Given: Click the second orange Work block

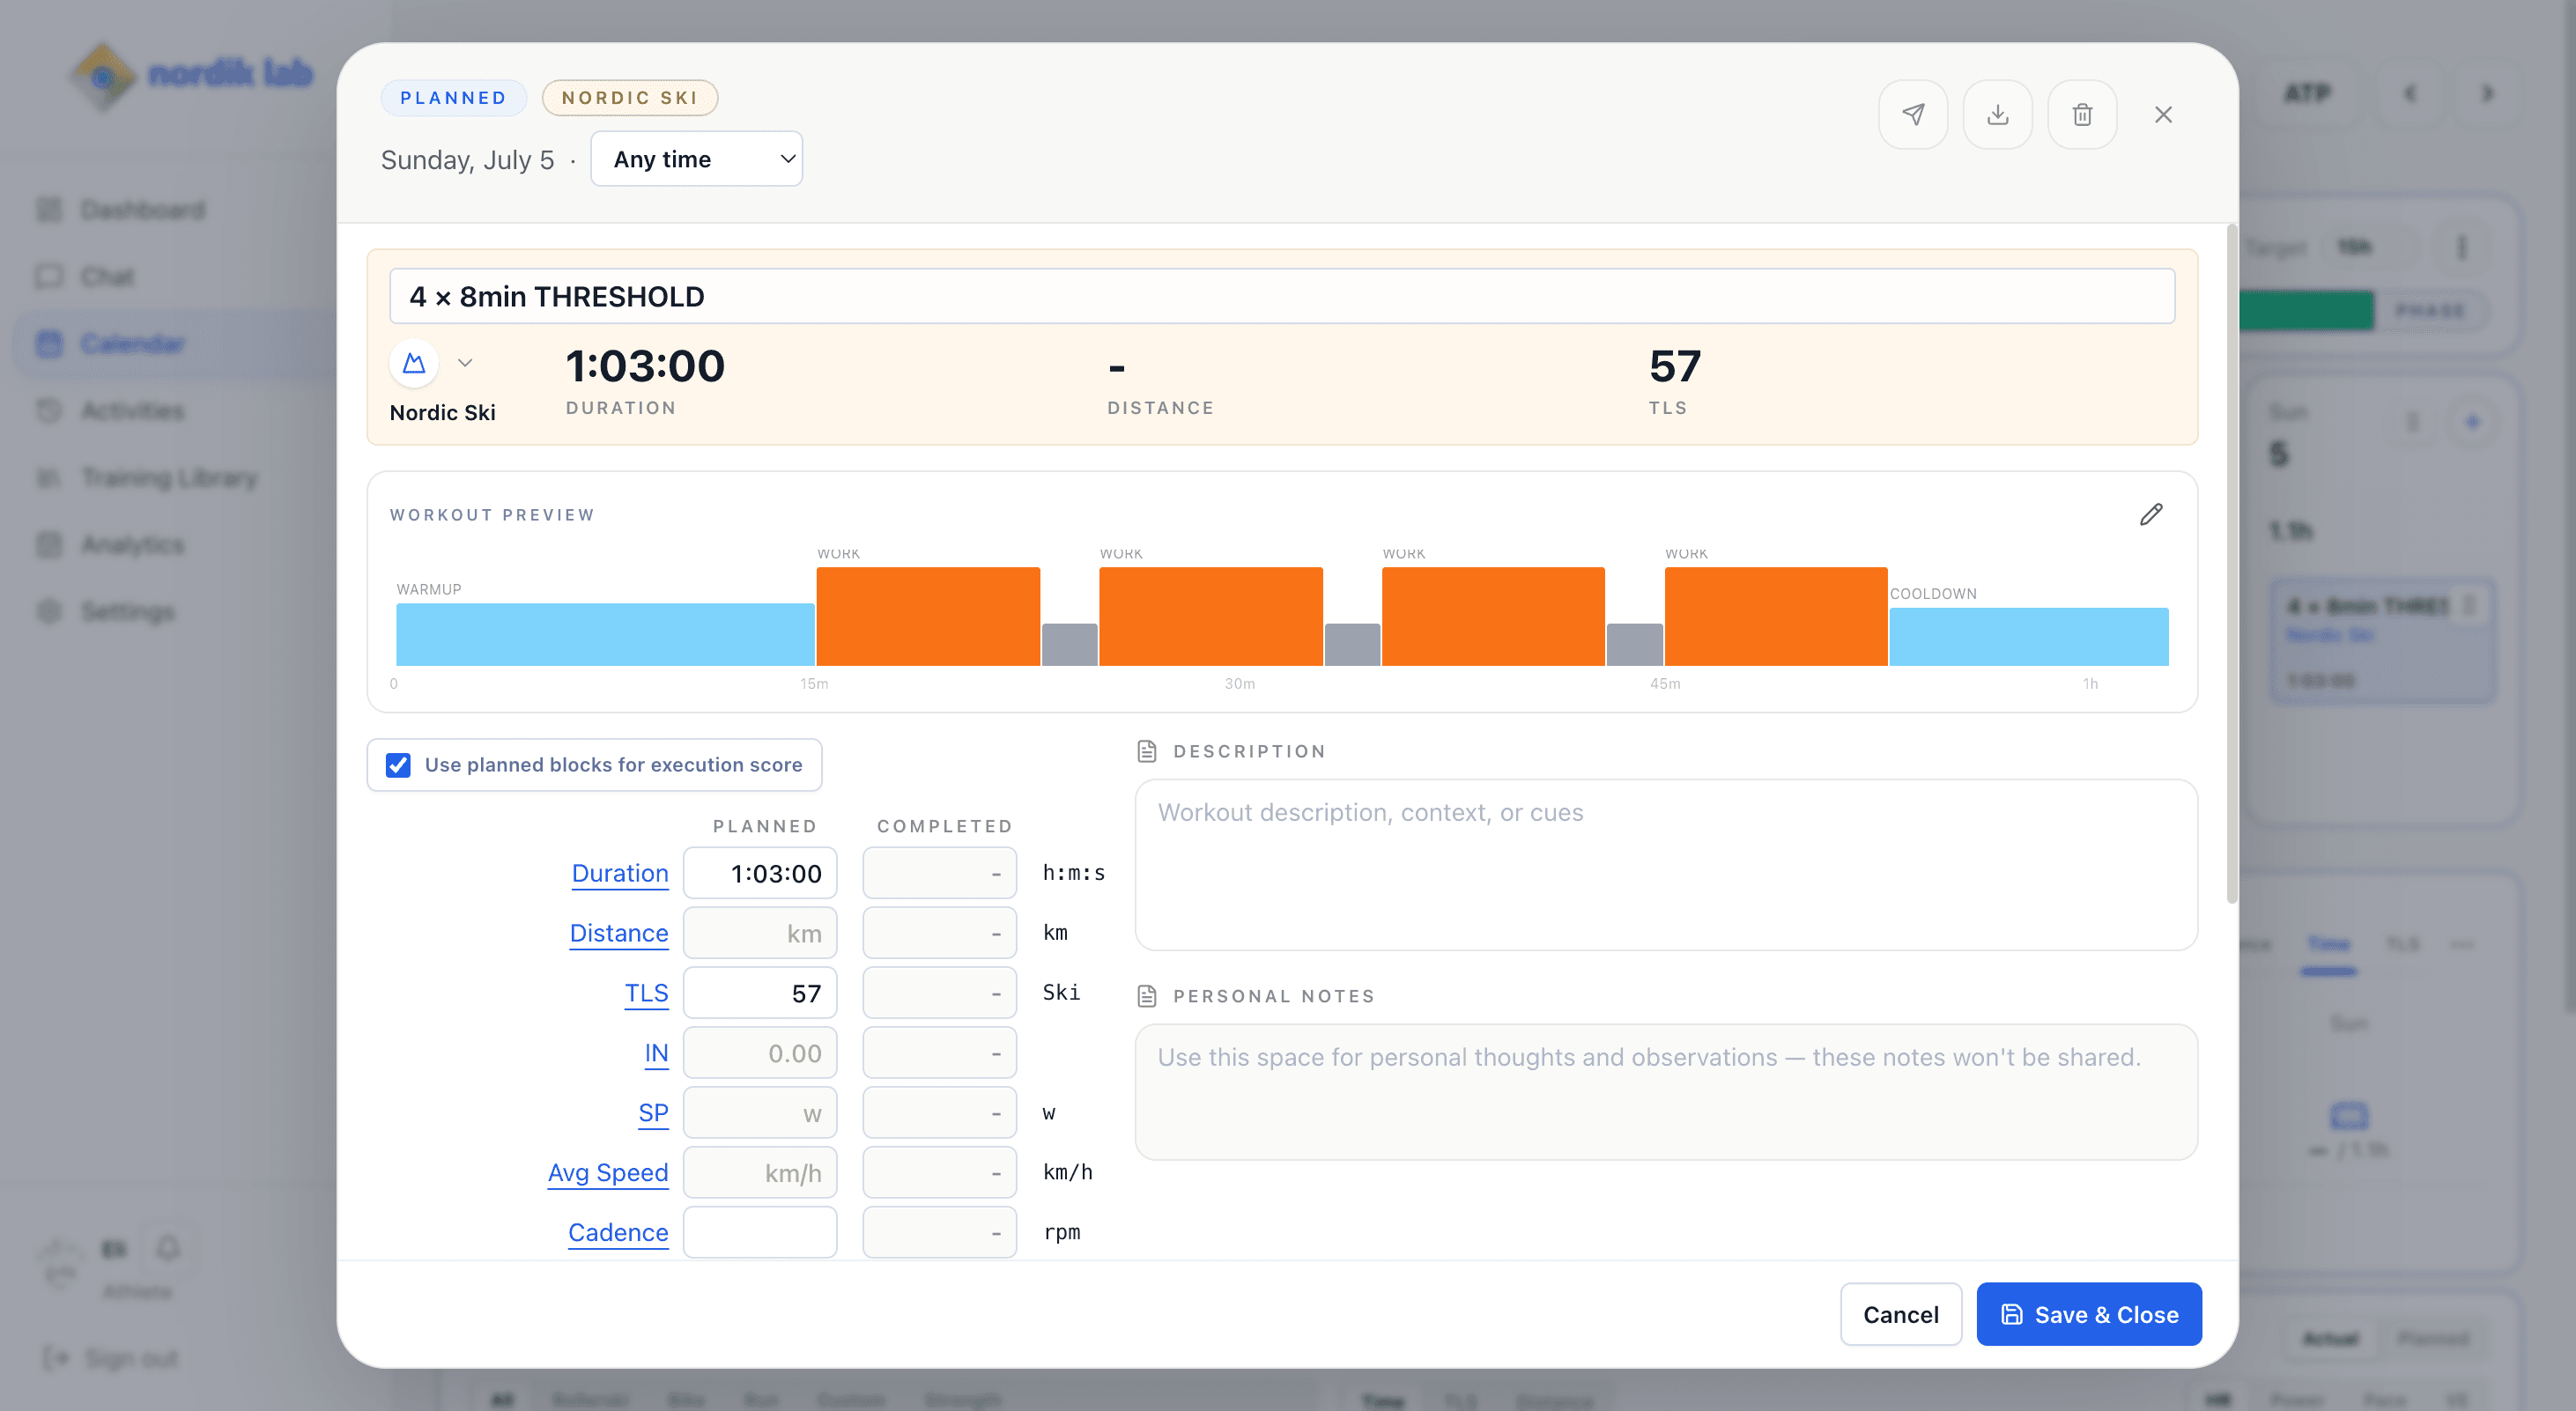Looking at the screenshot, I should coord(1211,616).
